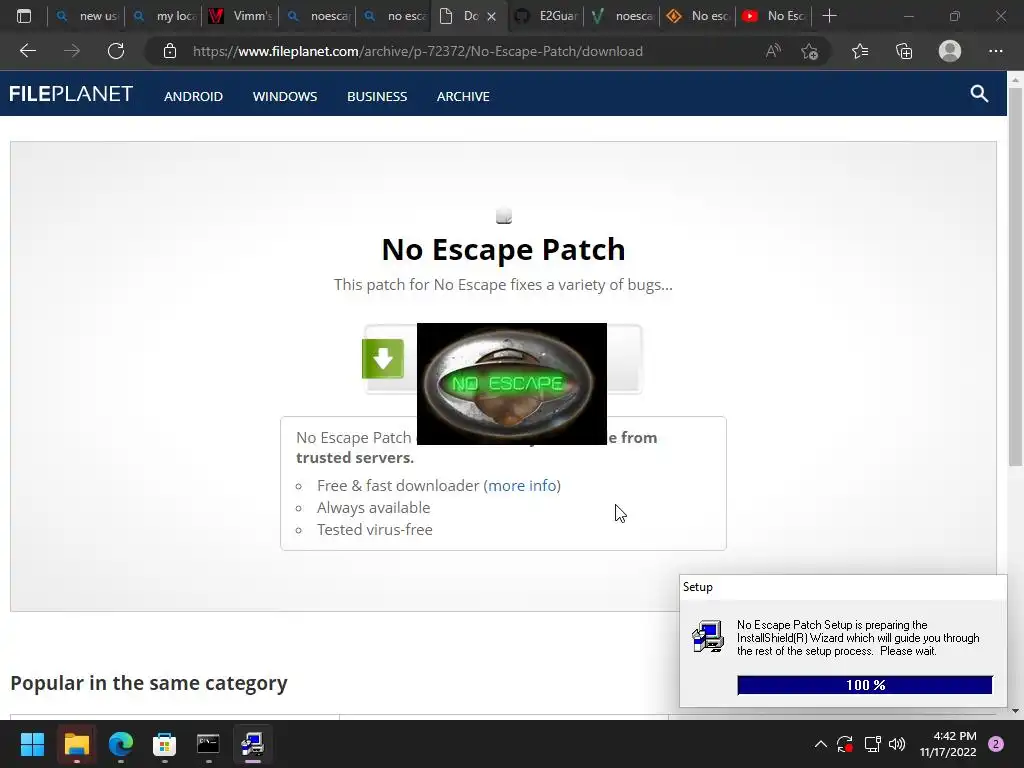Open the WINDOWS menu item

[x=285, y=96]
